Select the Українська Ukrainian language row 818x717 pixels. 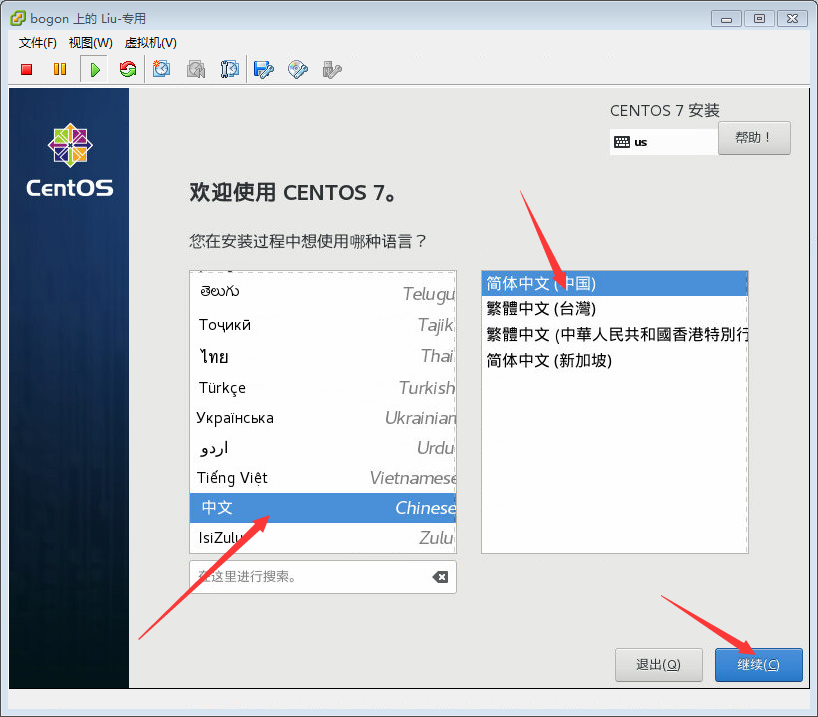(x=322, y=417)
